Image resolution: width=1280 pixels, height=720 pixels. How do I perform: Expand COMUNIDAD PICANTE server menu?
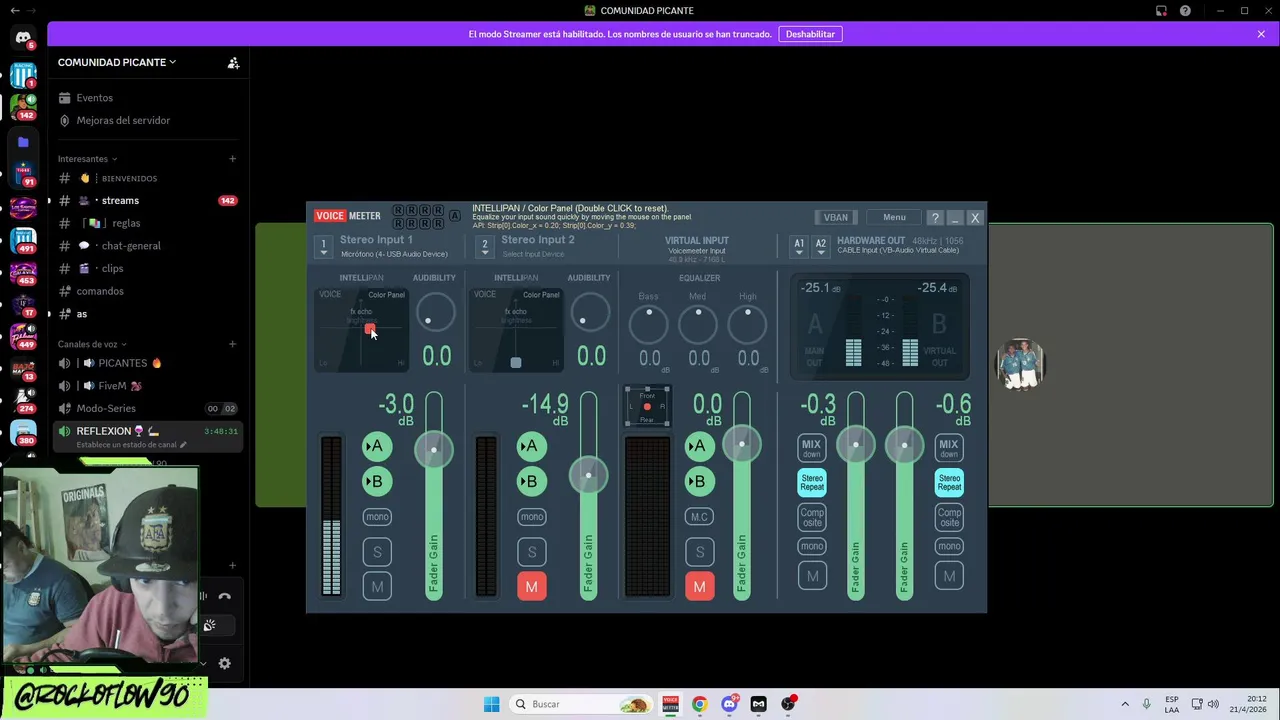[117, 62]
